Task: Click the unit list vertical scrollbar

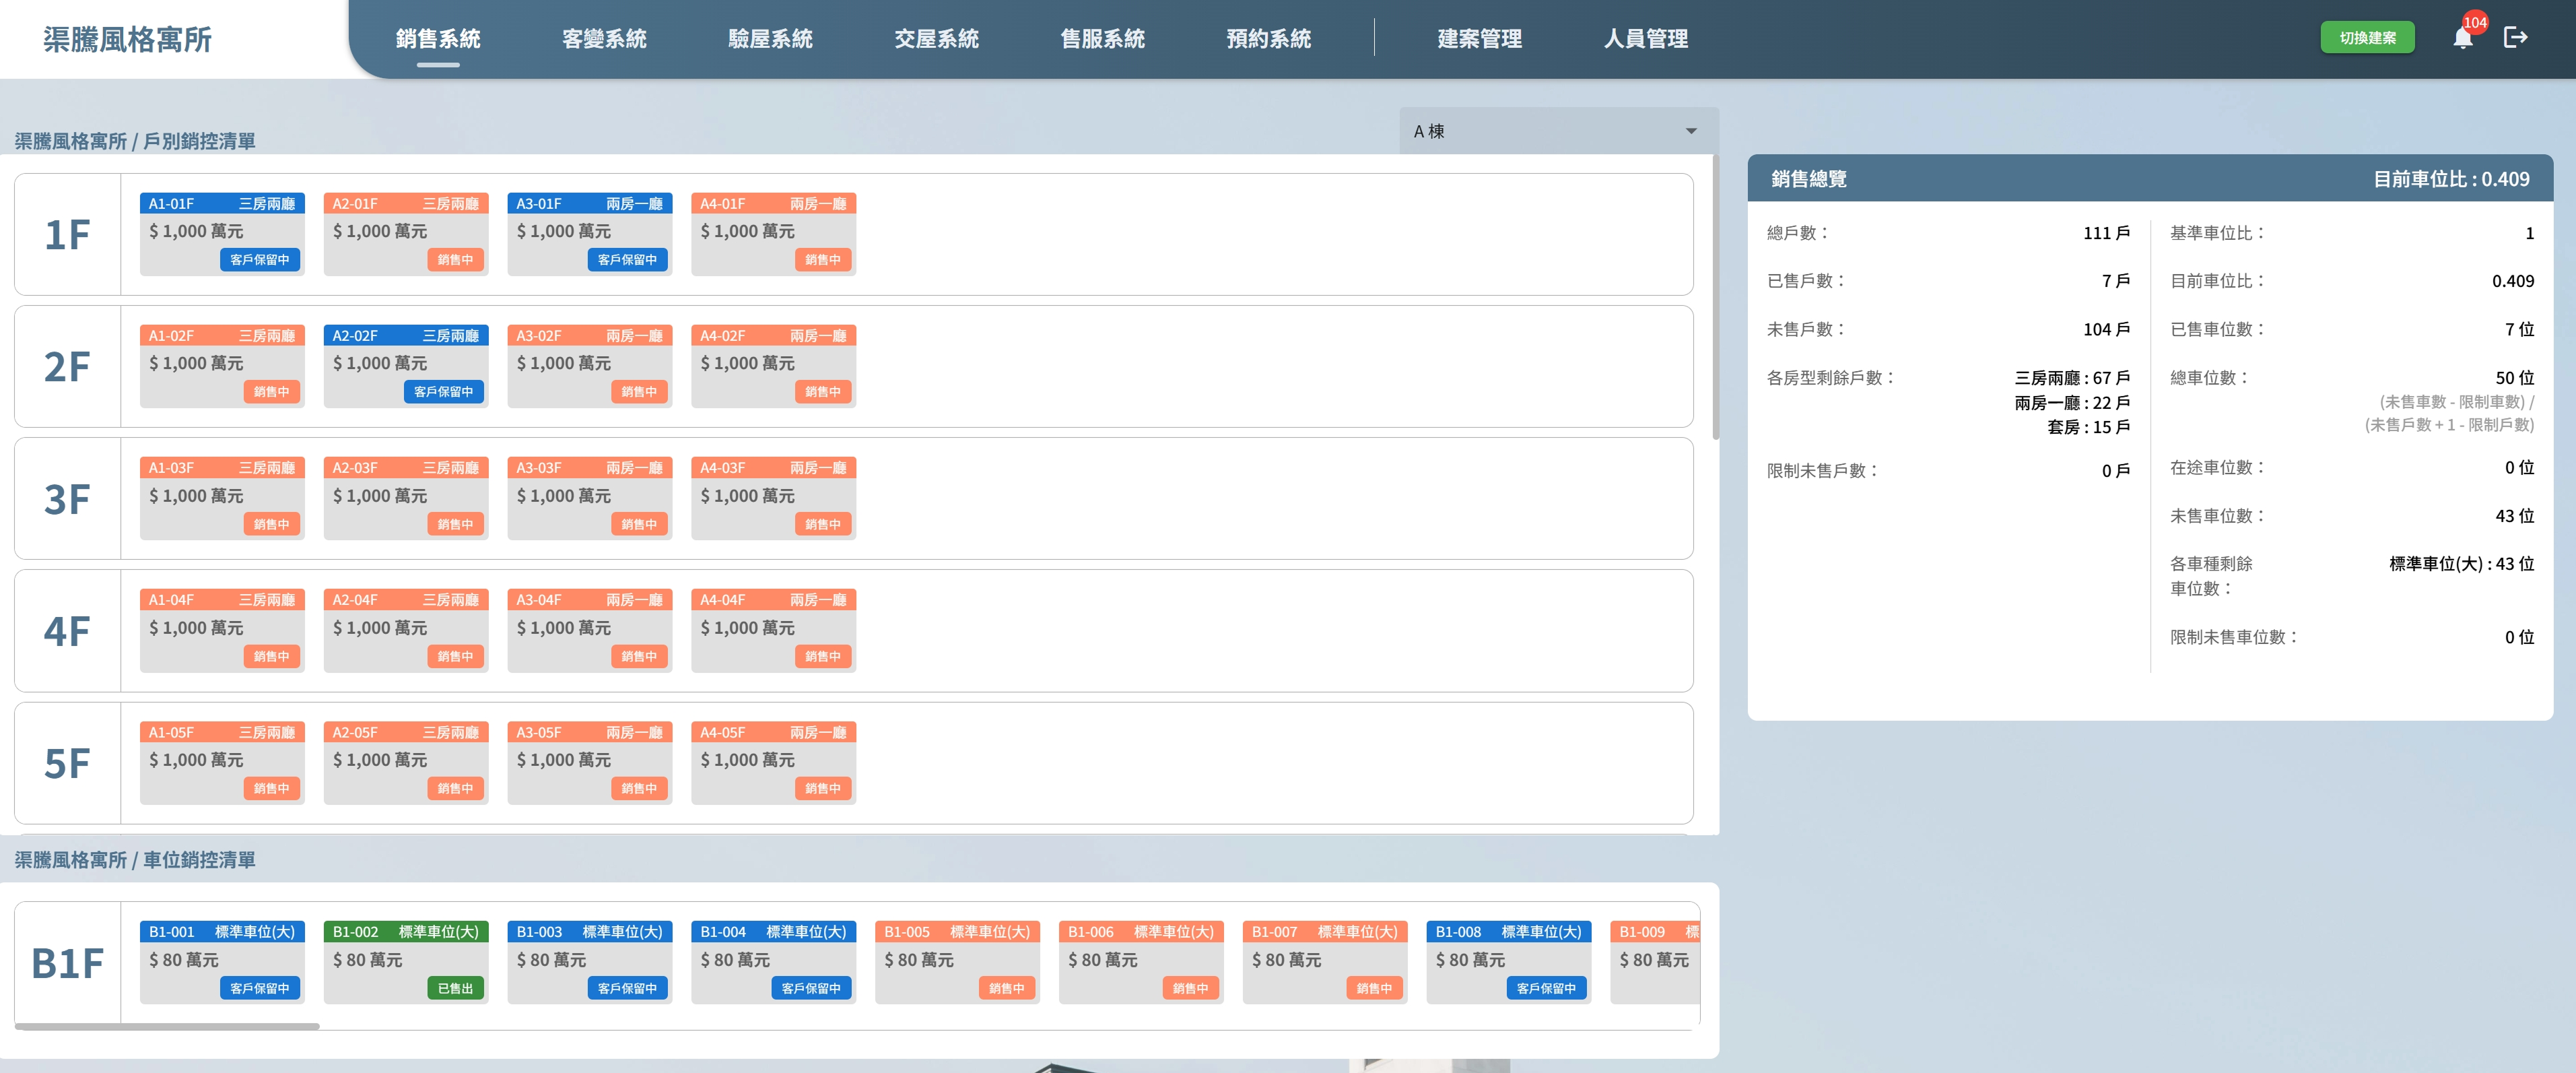Action: coord(1715,297)
